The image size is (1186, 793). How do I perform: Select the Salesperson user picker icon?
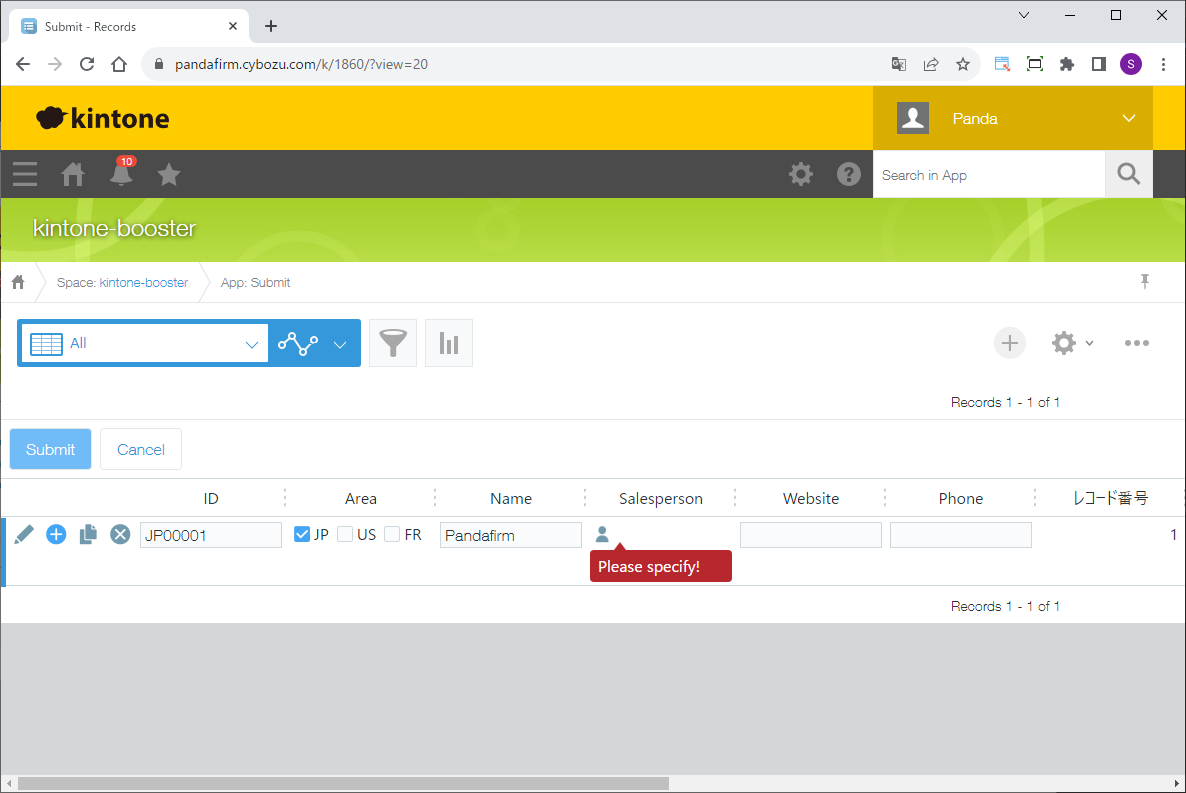[602, 535]
